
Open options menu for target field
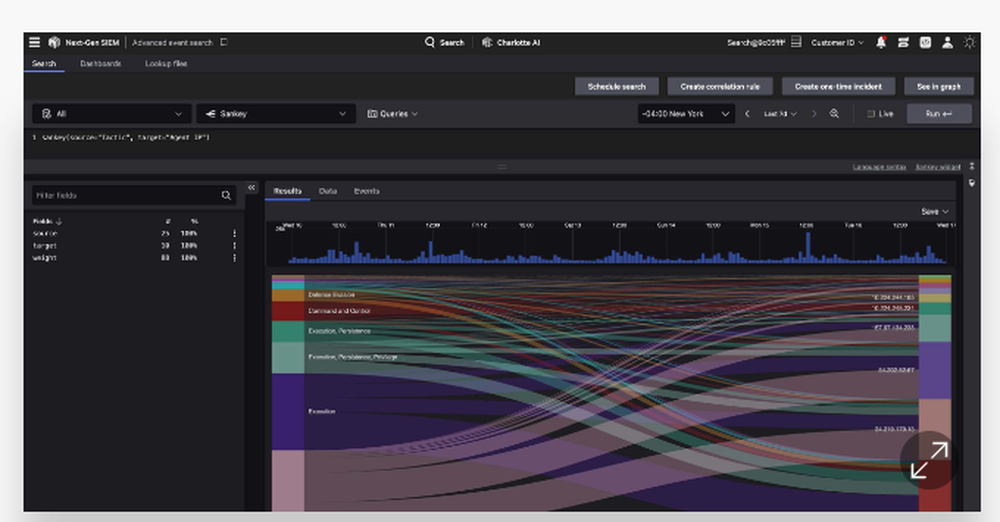[x=235, y=246]
